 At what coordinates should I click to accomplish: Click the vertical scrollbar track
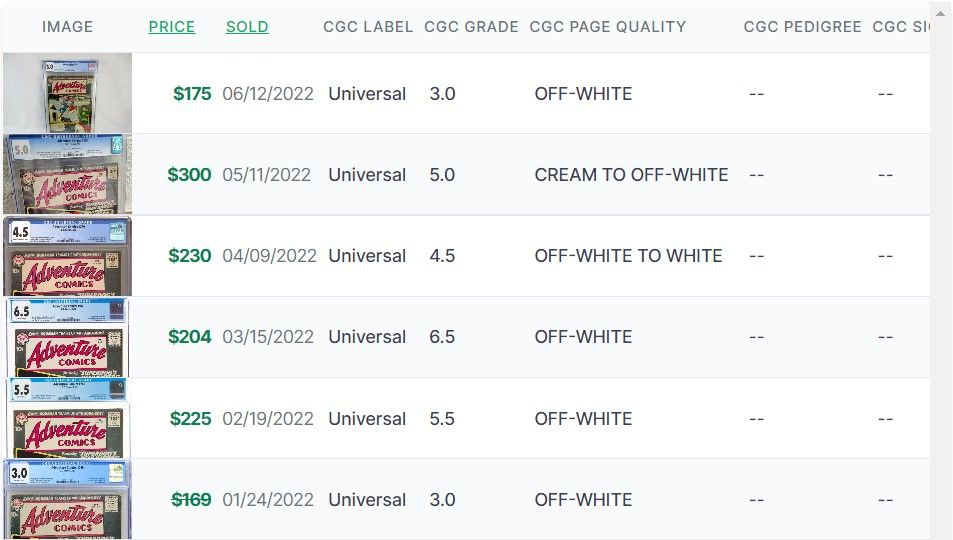(940, 280)
